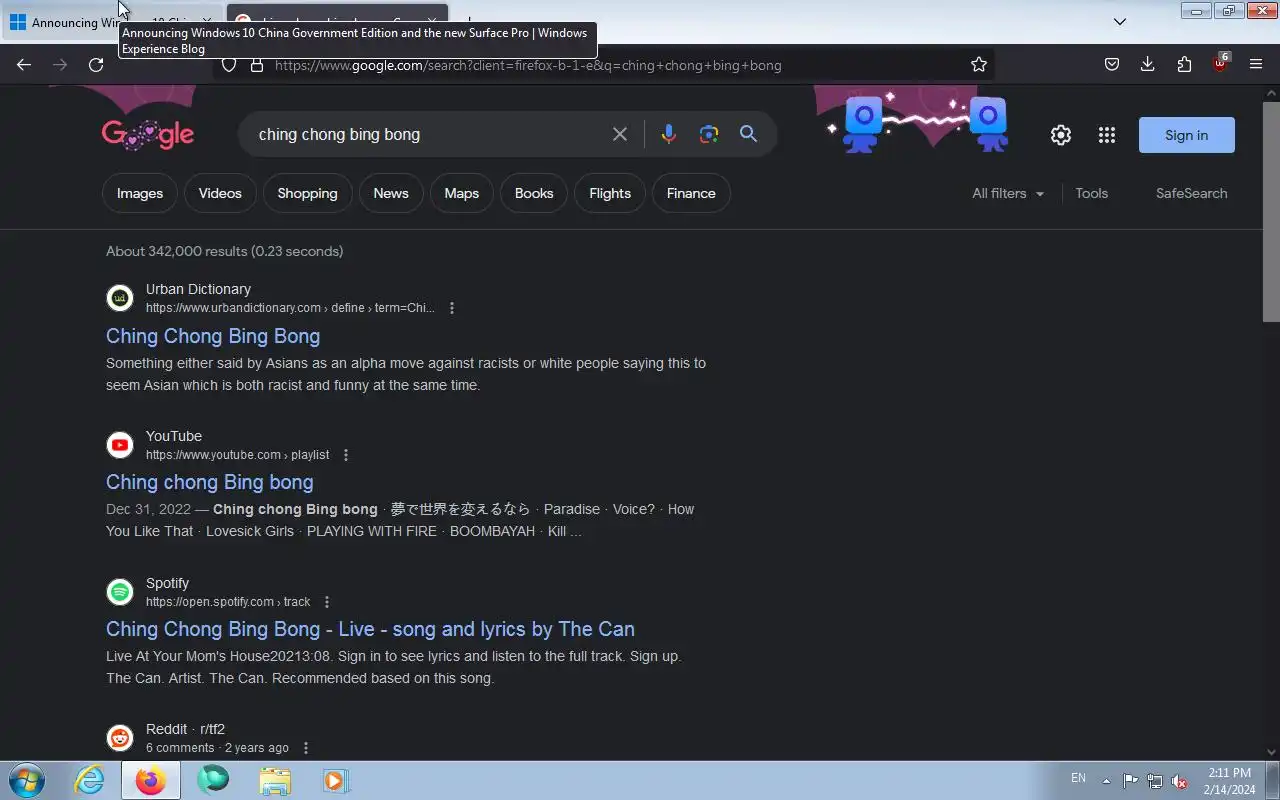Clear the Google search box
This screenshot has width=1280, height=800.
pyautogui.click(x=620, y=134)
